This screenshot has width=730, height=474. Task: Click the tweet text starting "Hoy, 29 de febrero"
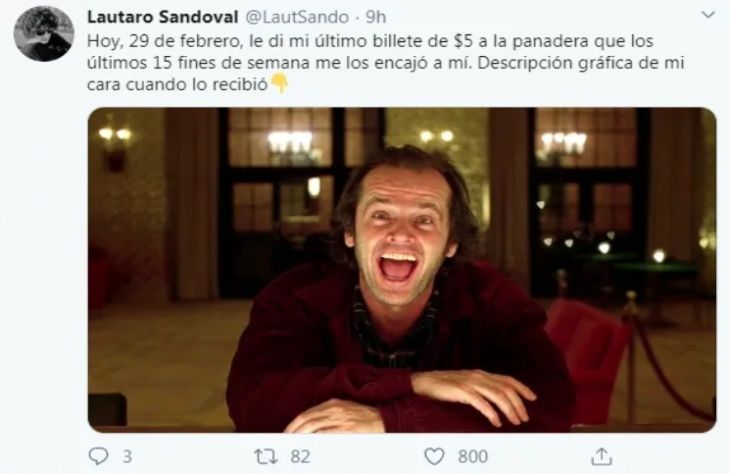coord(385,63)
